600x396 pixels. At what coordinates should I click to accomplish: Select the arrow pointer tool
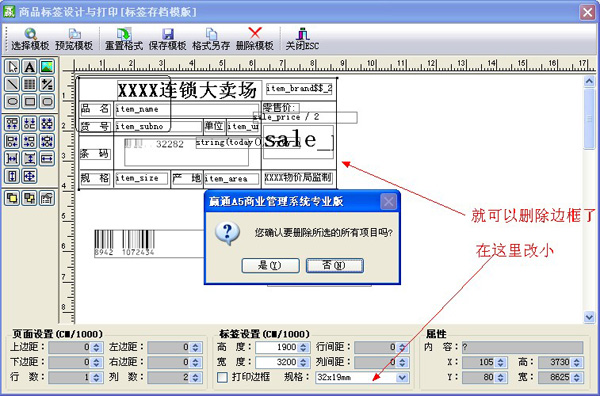coord(12,67)
